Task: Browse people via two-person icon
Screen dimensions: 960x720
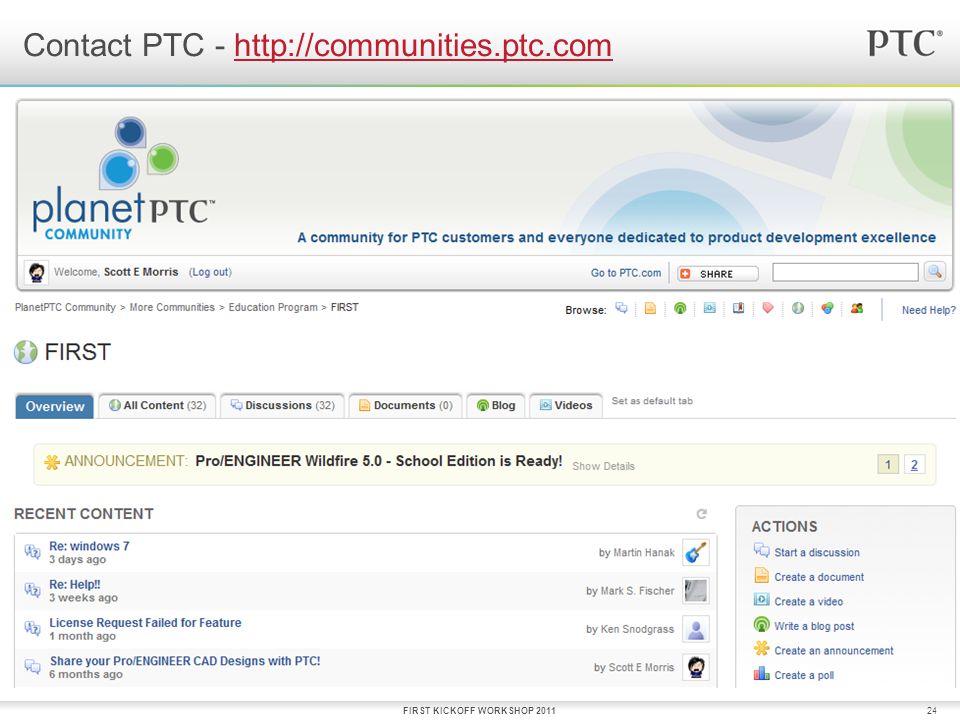Action: click(x=857, y=308)
